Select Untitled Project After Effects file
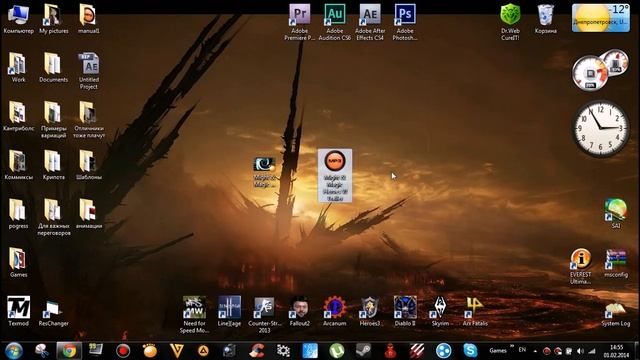640x360 pixels. coord(89,71)
